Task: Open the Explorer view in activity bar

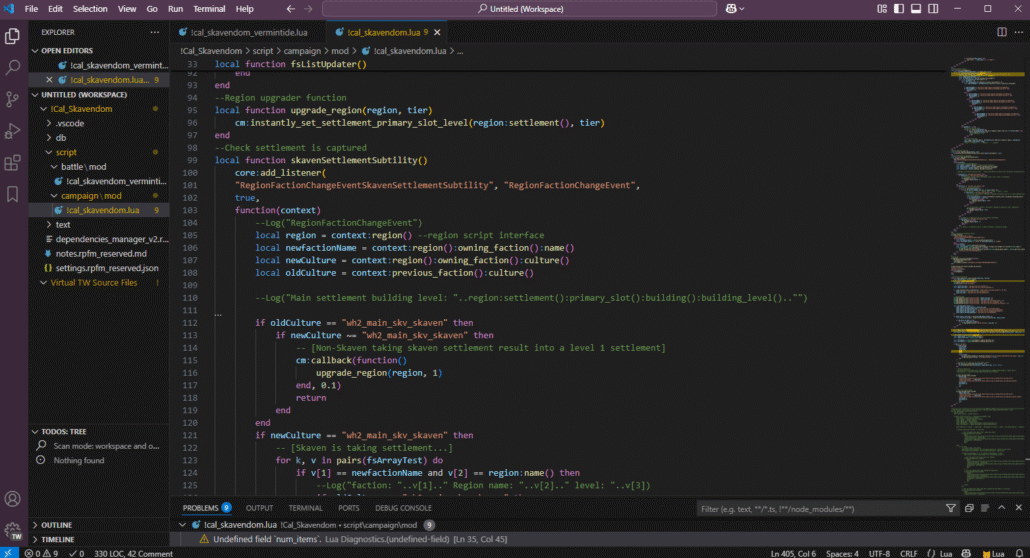Action: coord(12,35)
